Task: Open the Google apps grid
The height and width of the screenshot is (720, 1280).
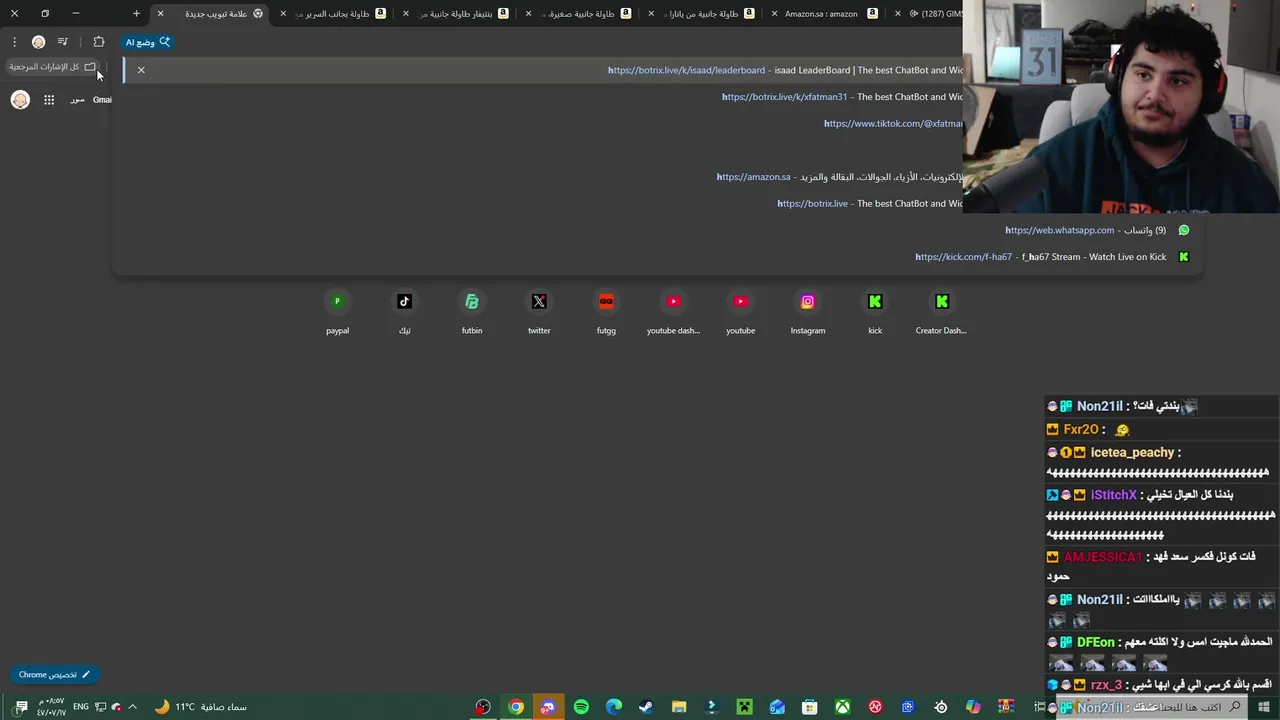Action: (x=49, y=100)
